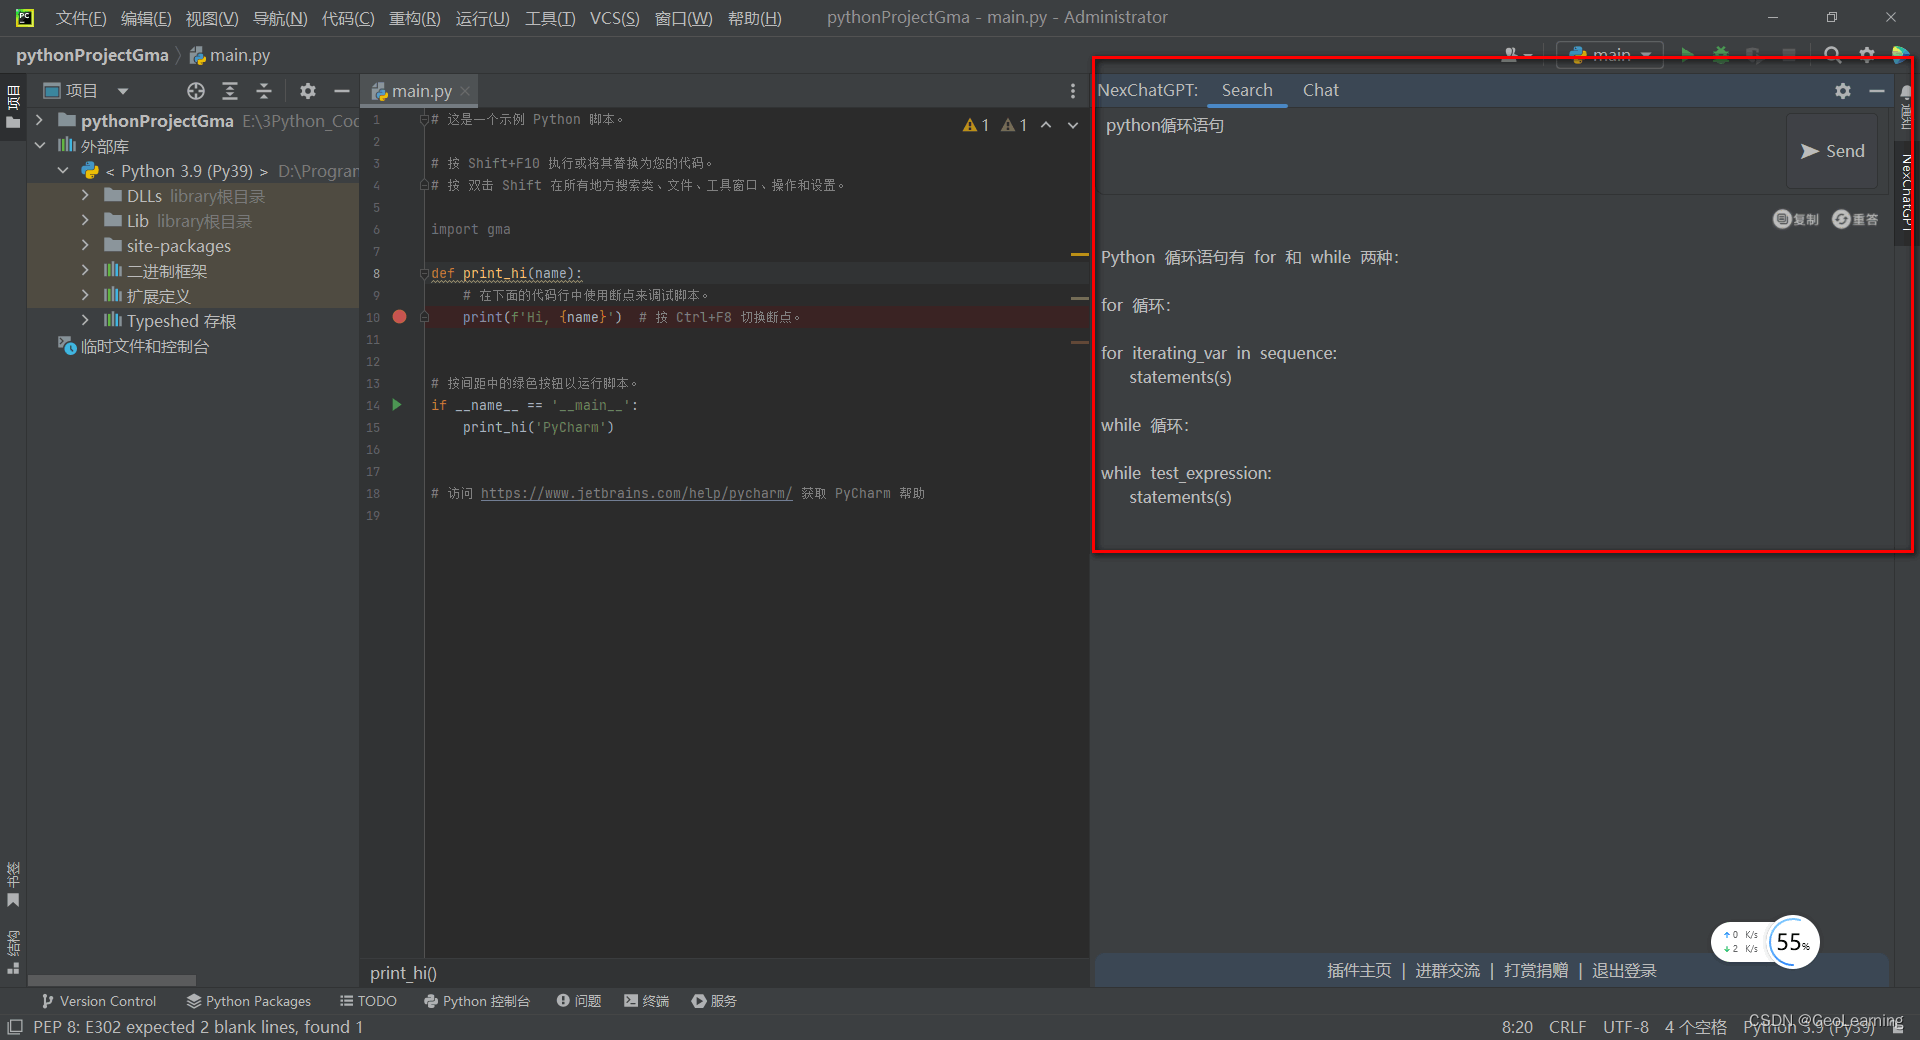Toggle the 项目 project stripe button
Screen dimensions: 1920x1040
click(13, 108)
